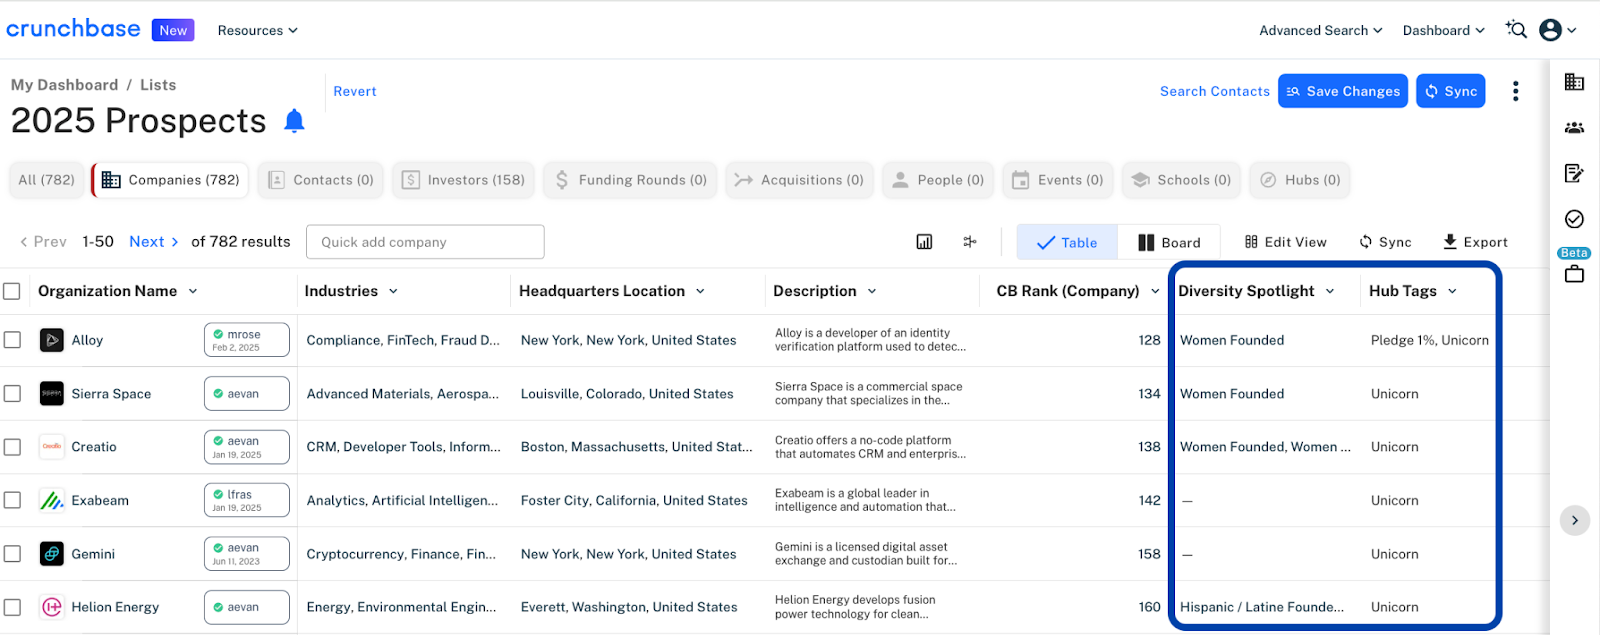Screen dimensions: 1600x635
Task: Open Organization Name column dropdown
Action: click(x=193, y=291)
